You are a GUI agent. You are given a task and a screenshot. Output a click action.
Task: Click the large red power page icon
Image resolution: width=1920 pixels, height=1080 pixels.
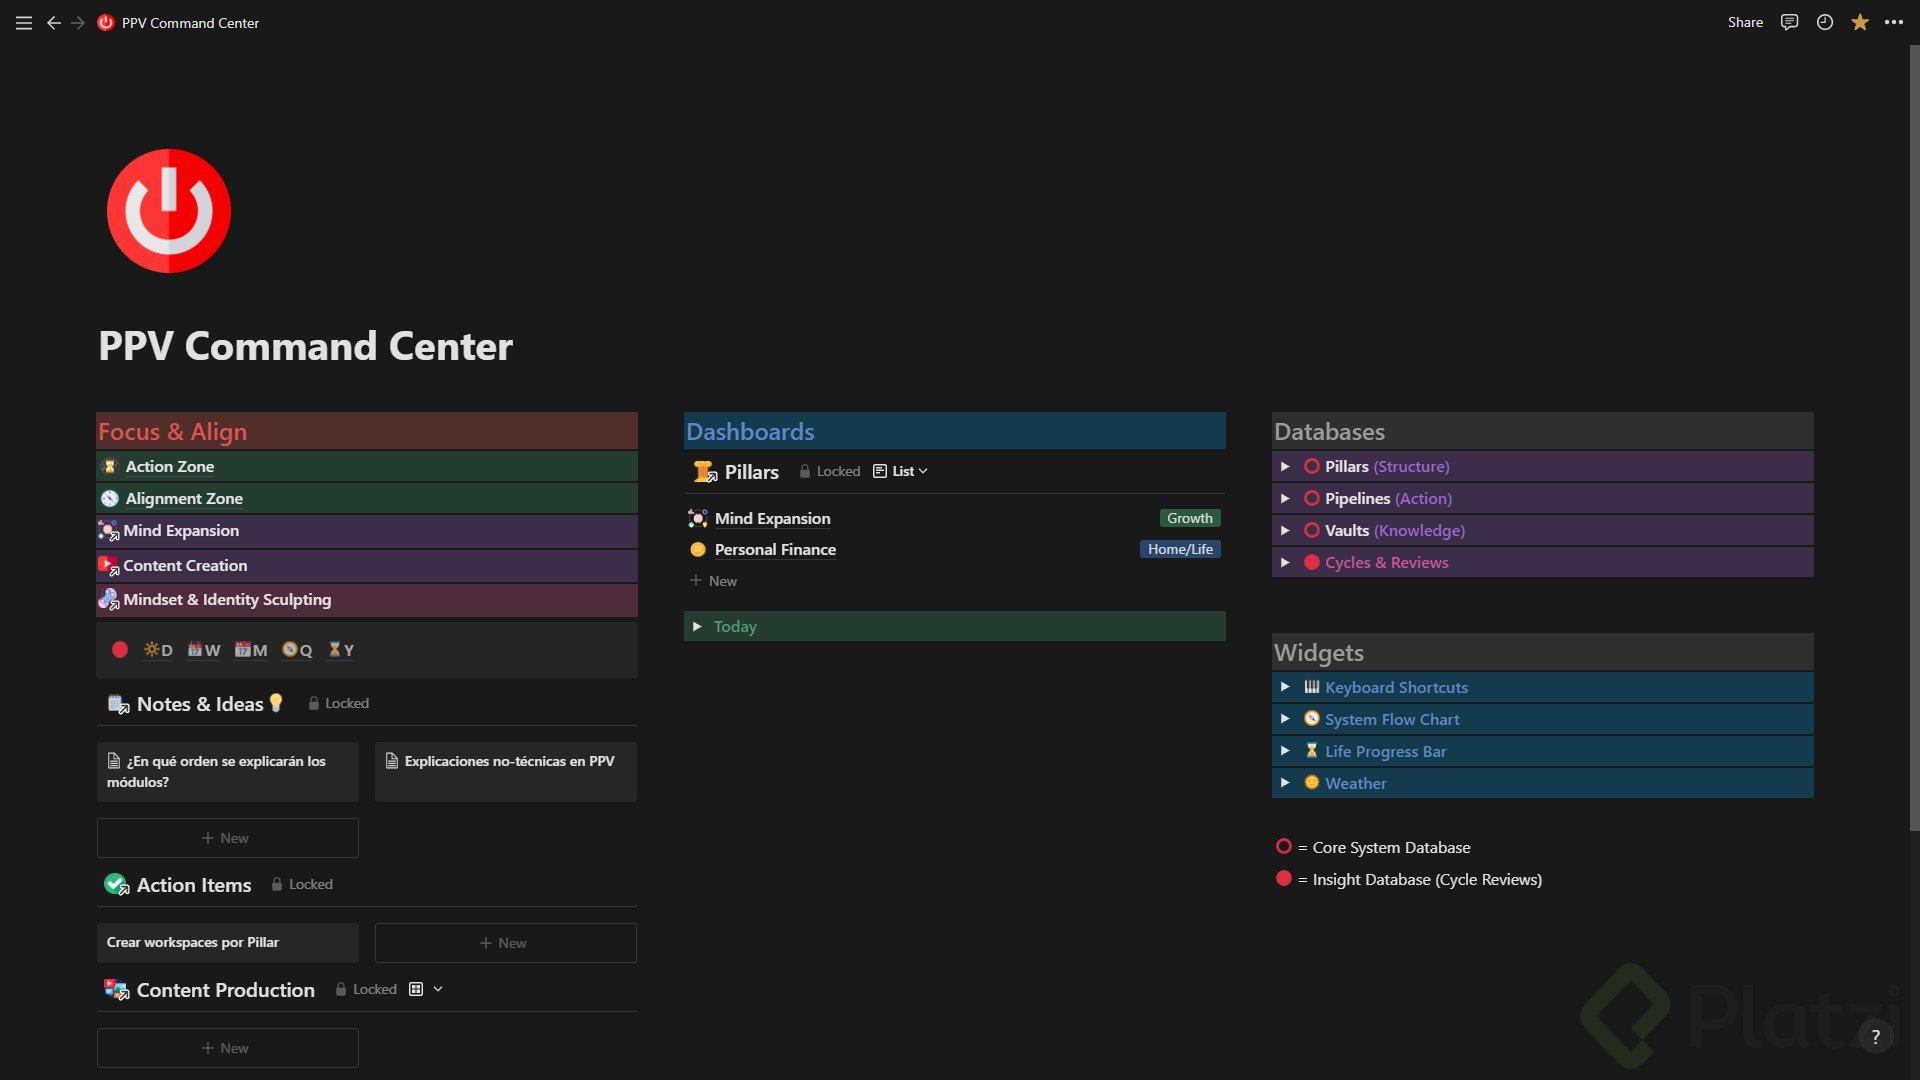click(x=169, y=211)
